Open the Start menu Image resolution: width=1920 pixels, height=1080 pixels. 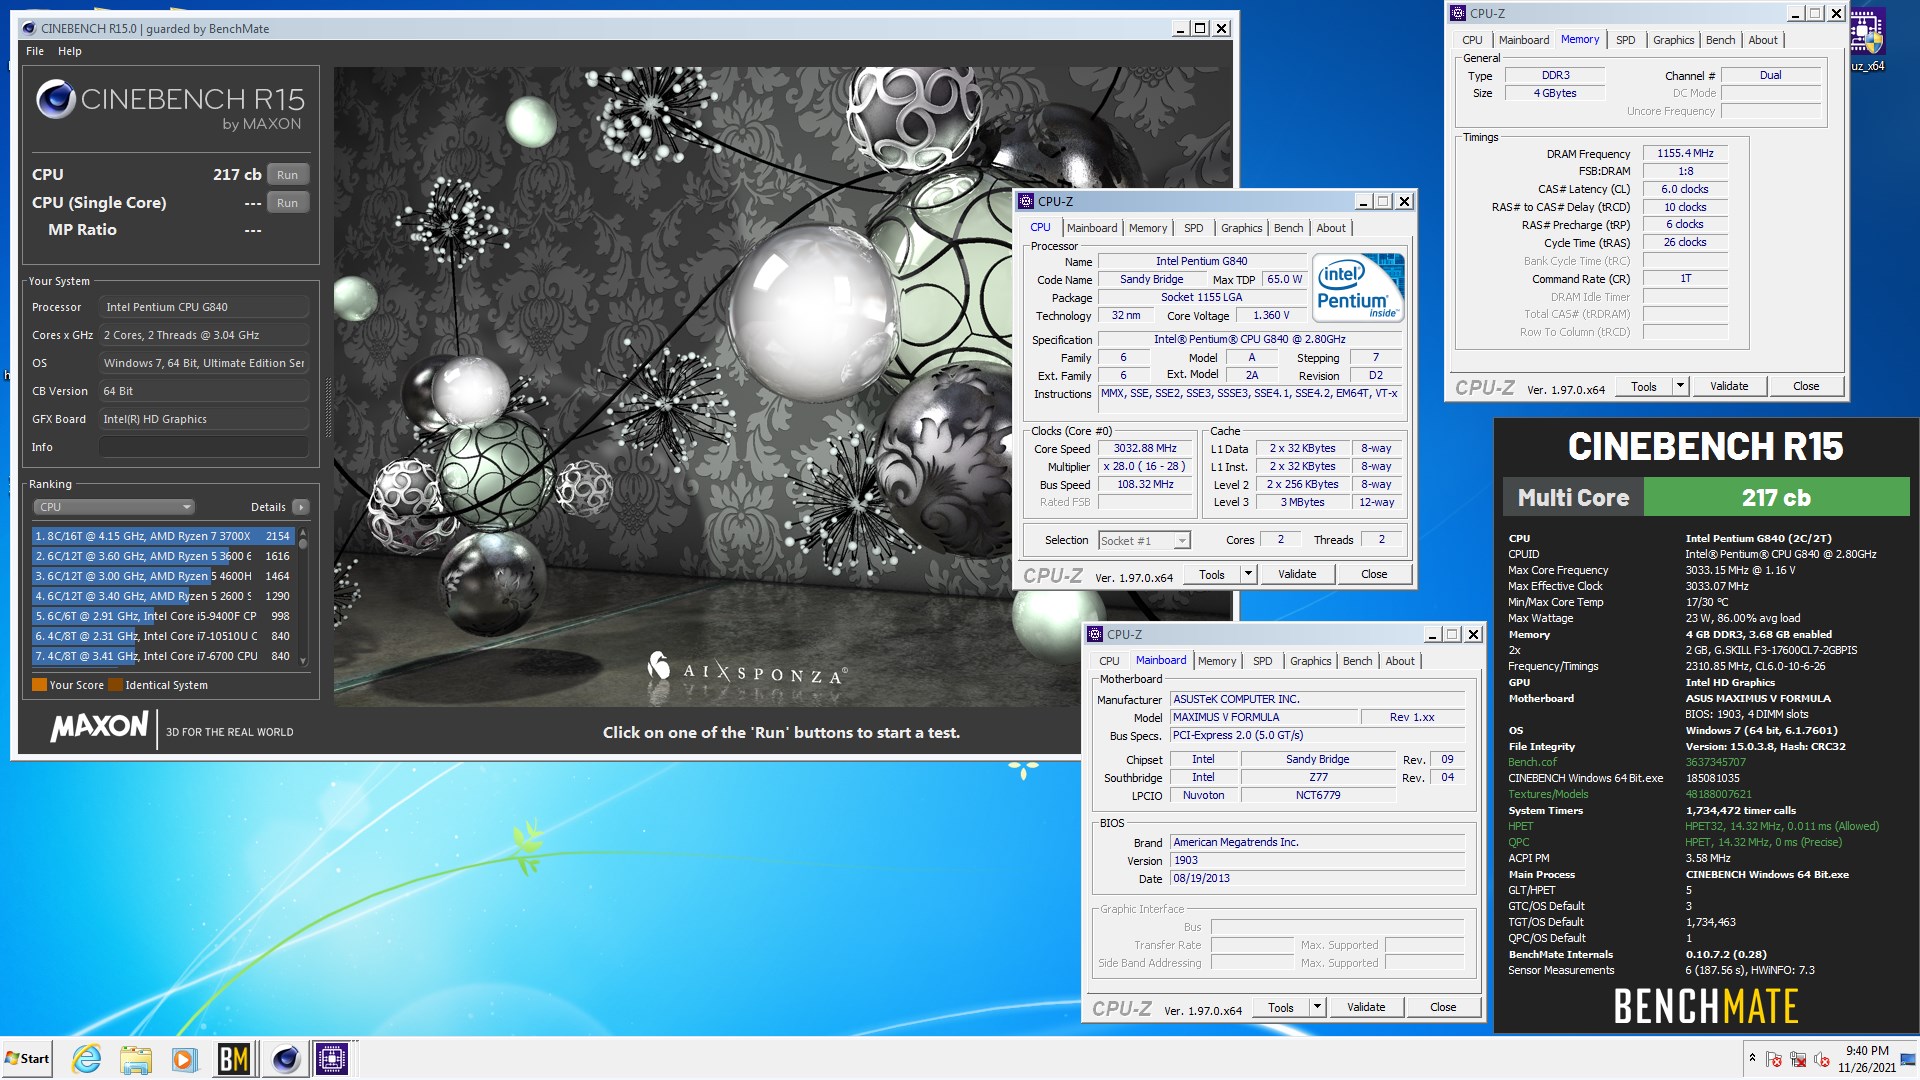click(x=27, y=1059)
